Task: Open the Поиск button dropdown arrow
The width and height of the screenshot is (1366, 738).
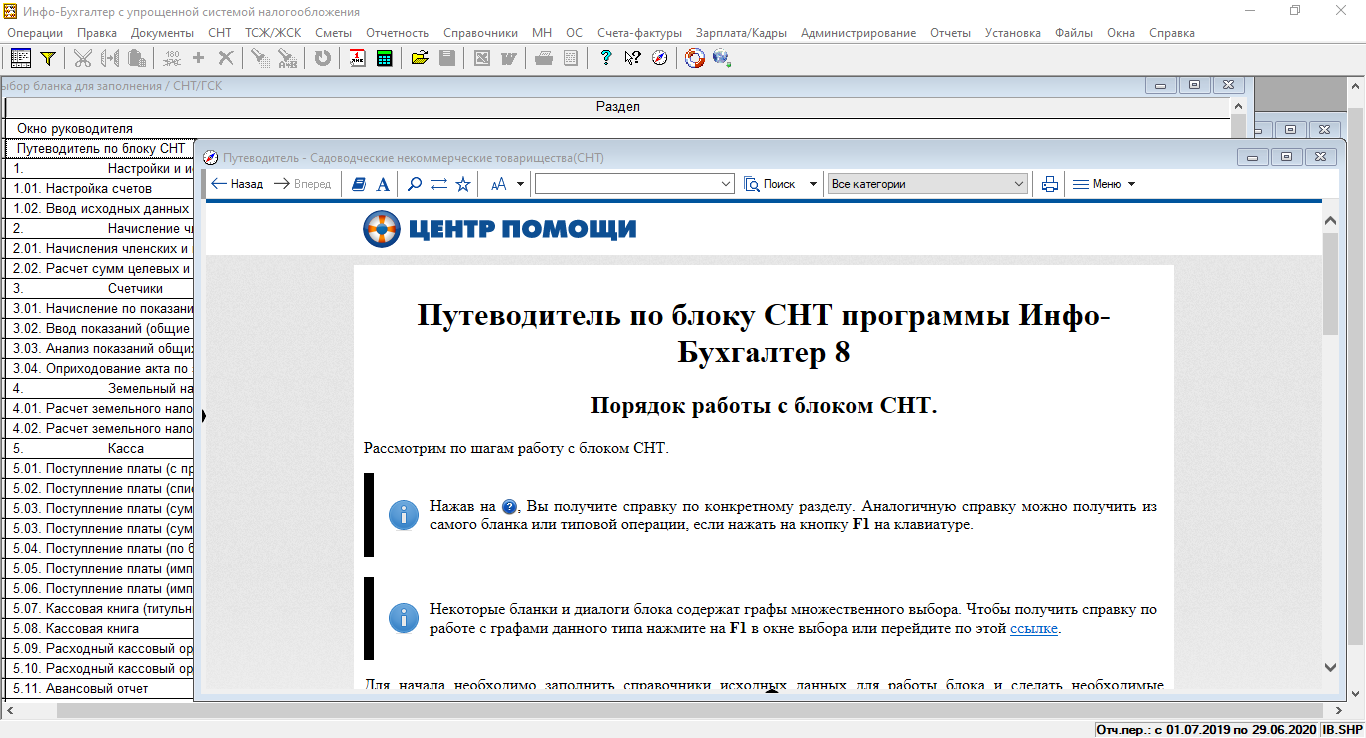Action: coord(813,184)
